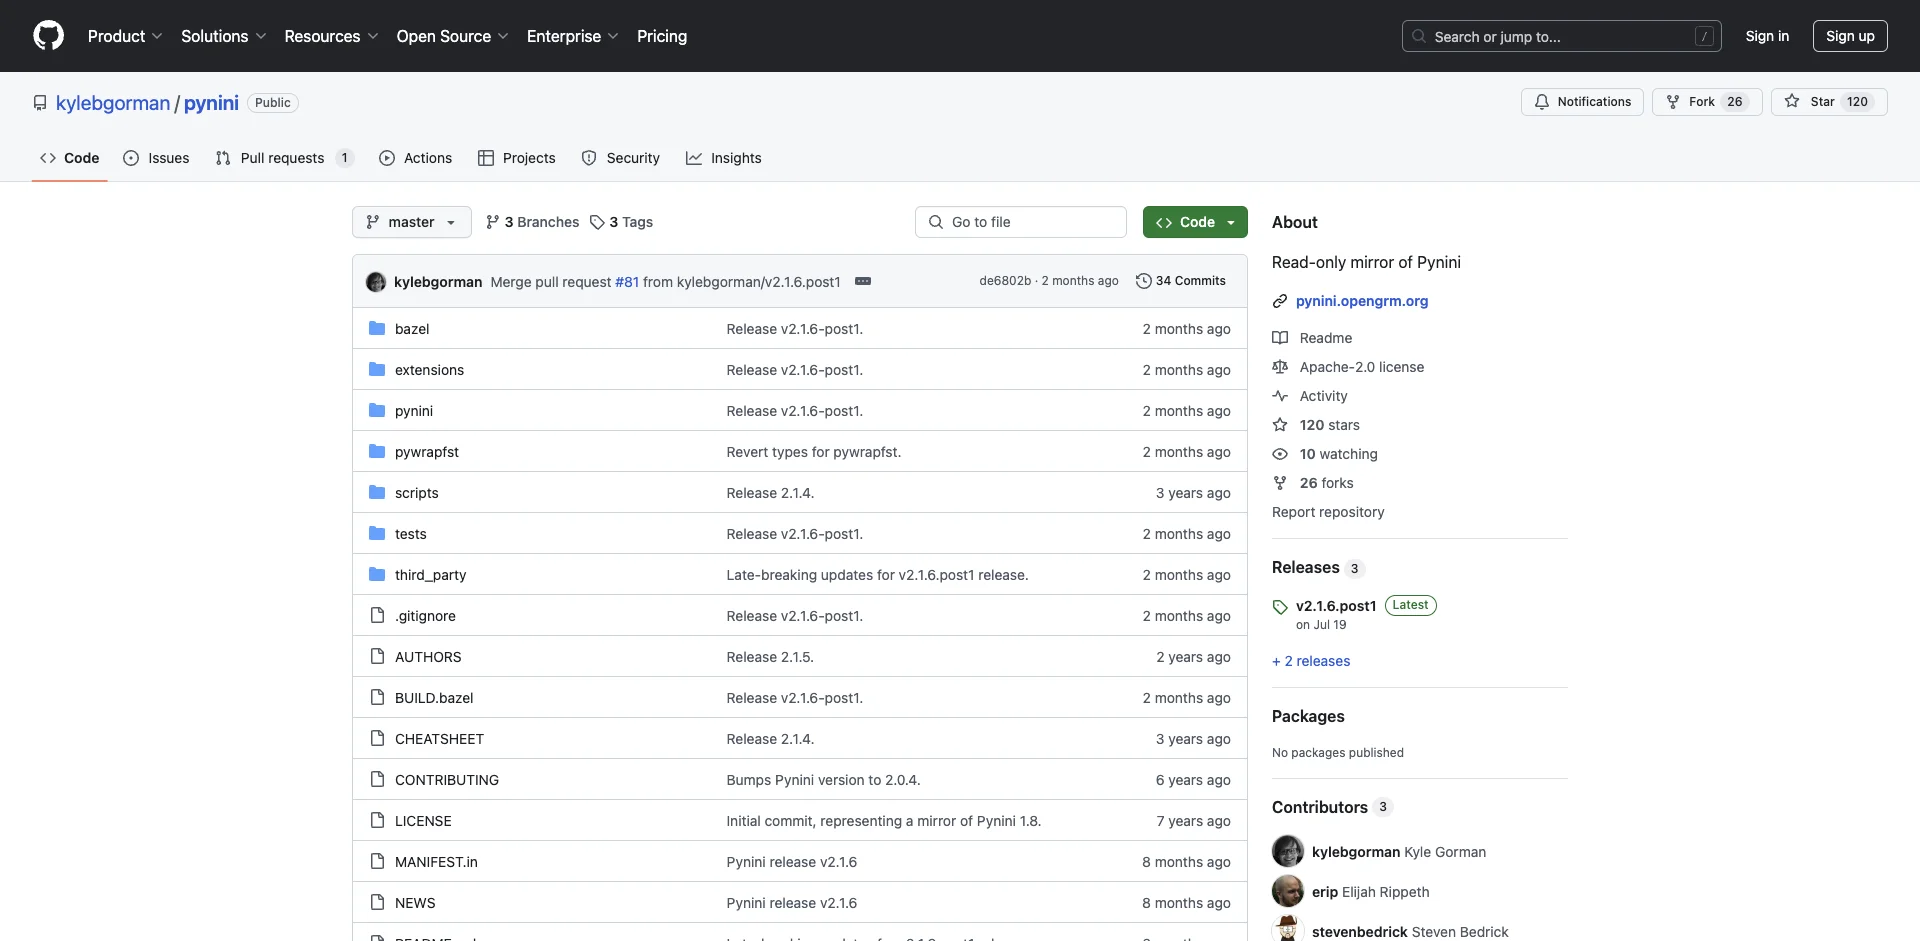Open the Projects tab
The width and height of the screenshot is (1920, 941).
[x=517, y=158]
